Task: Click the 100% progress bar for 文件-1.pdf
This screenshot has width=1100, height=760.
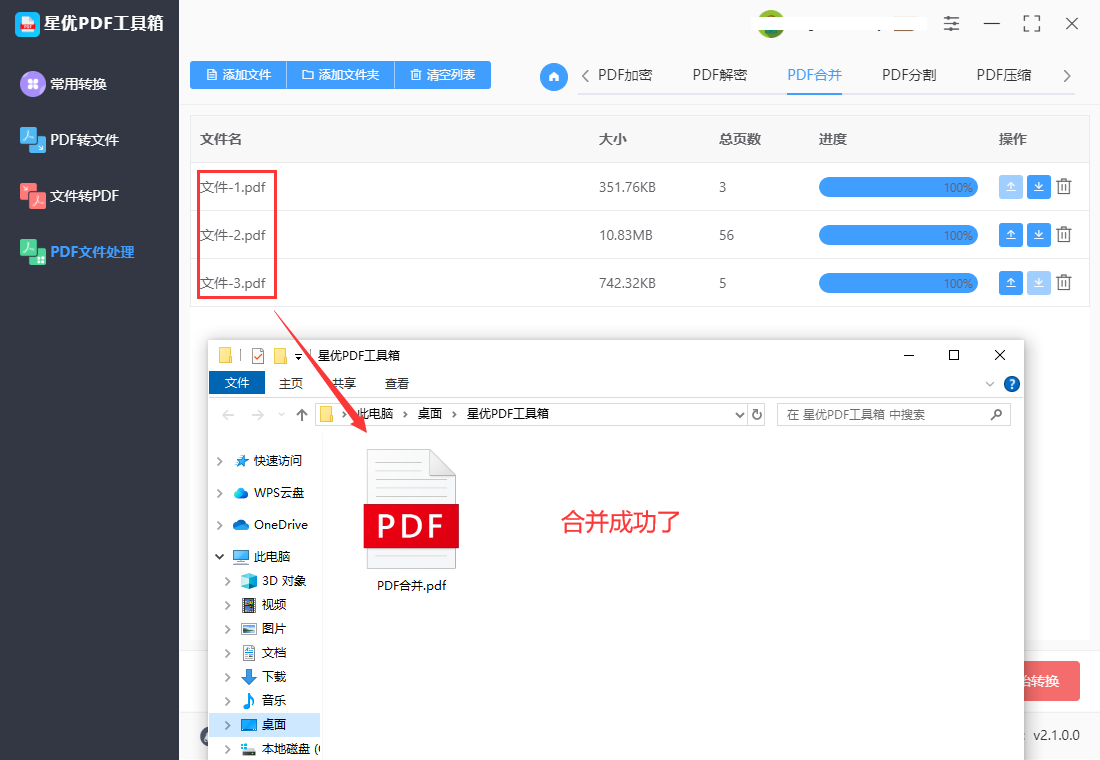Action: point(898,186)
